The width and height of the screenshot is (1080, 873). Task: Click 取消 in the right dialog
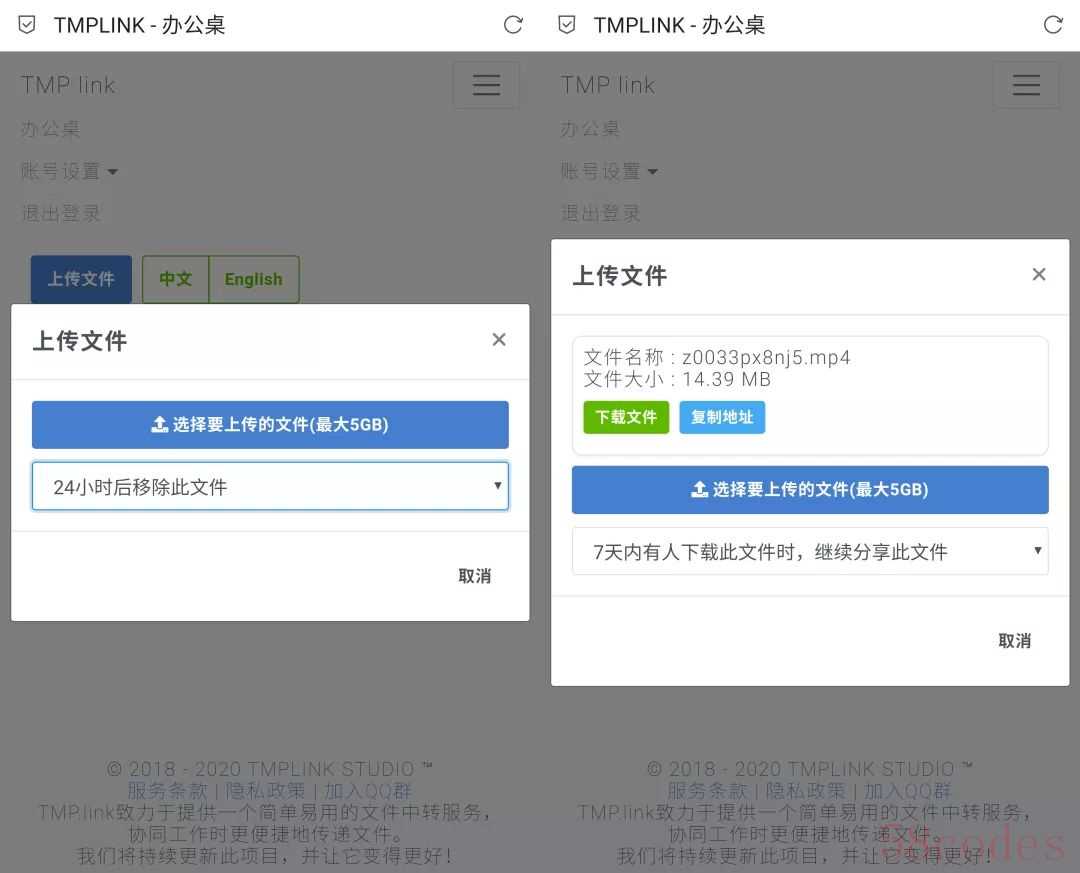(x=1014, y=641)
